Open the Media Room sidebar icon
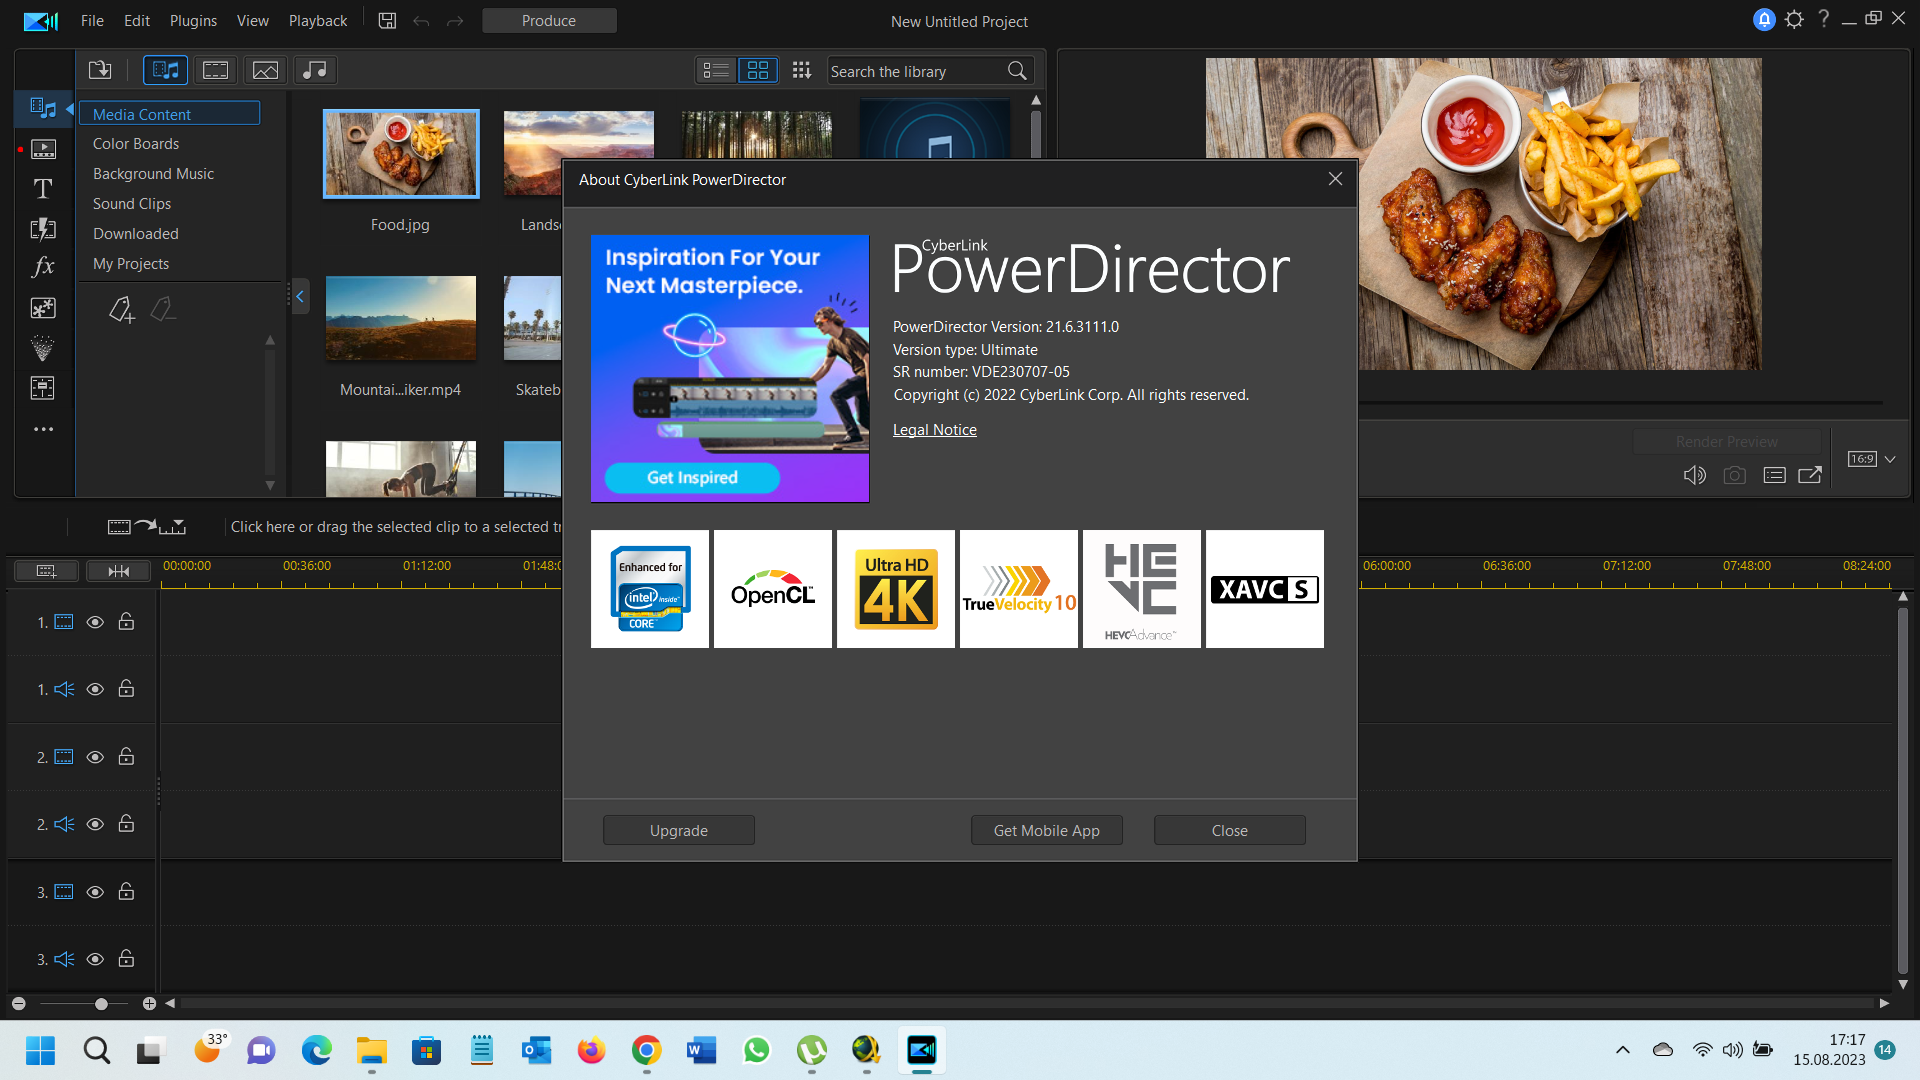The image size is (1920, 1080). tap(43, 108)
